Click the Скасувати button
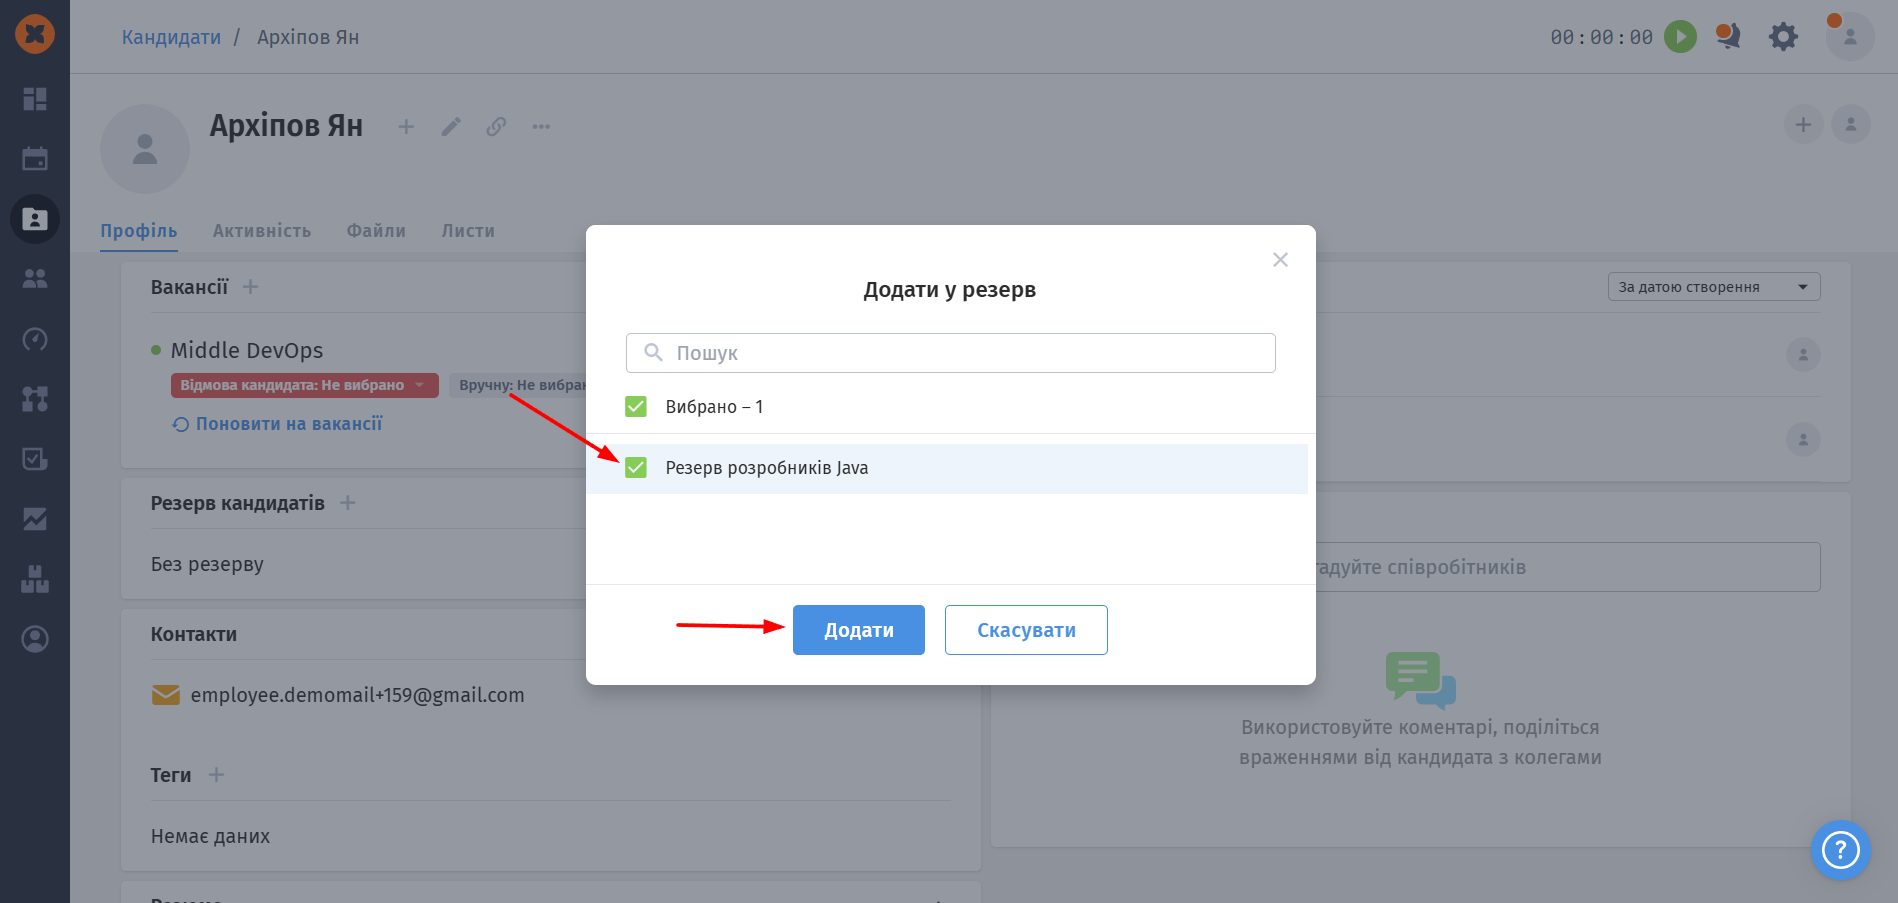Image resolution: width=1898 pixels, height=903 pixels. 1026,630
